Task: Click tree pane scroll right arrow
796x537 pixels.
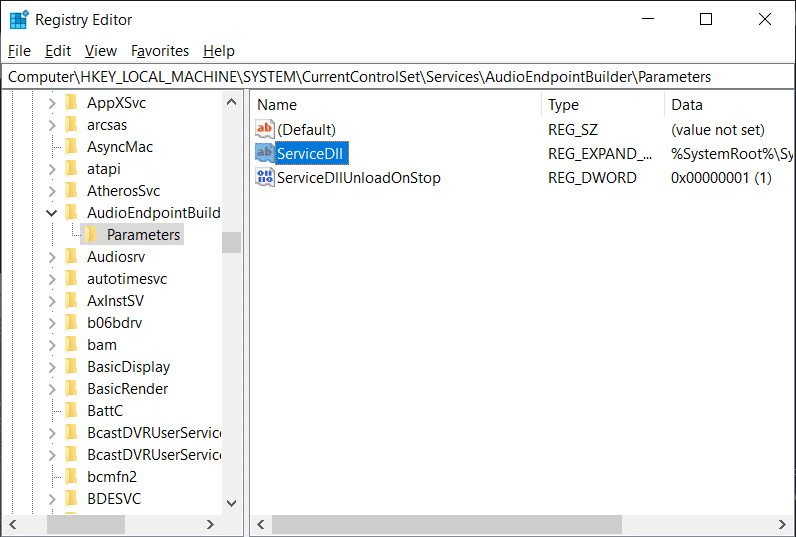Action: coord(210,524)
